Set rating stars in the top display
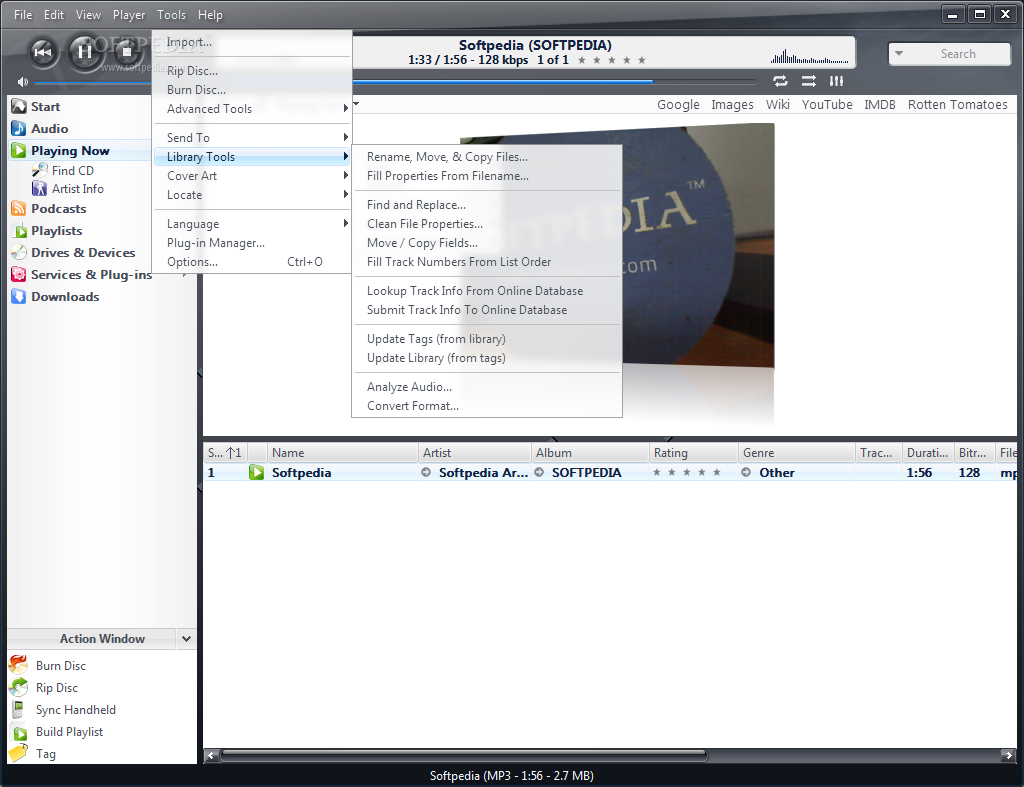The height and width of the screenshot is (787, 1024). [611, 60]
